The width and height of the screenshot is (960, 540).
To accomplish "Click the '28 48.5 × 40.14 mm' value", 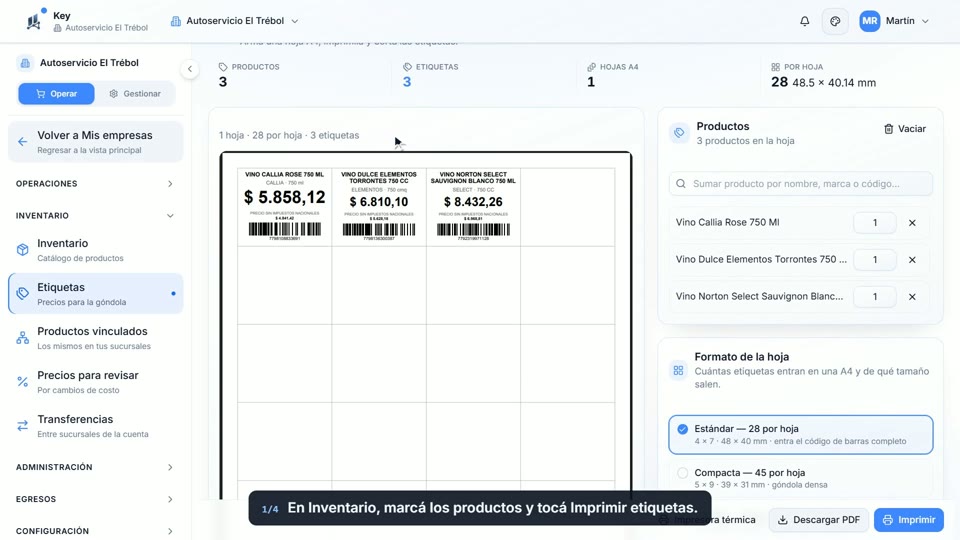I will click(823, 82).
